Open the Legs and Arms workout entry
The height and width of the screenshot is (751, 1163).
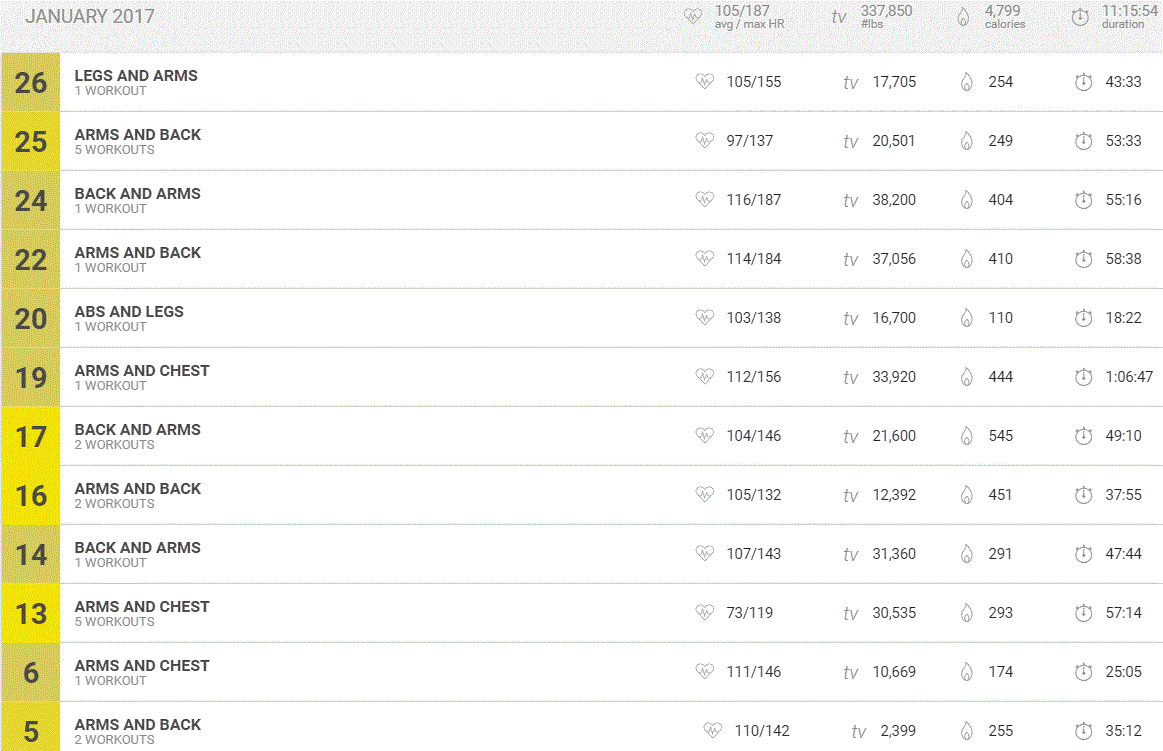[x=136, y=76]
